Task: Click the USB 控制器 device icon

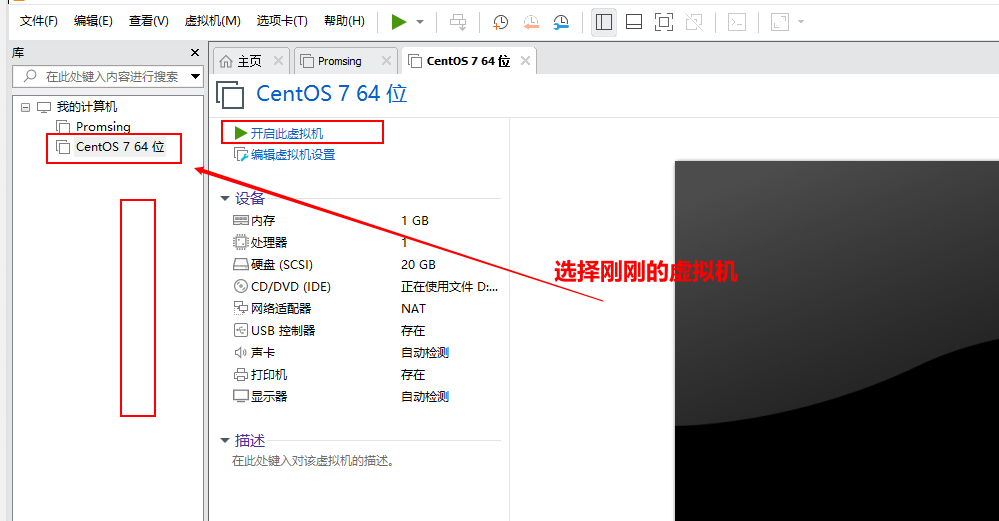Action: point(241,331)
